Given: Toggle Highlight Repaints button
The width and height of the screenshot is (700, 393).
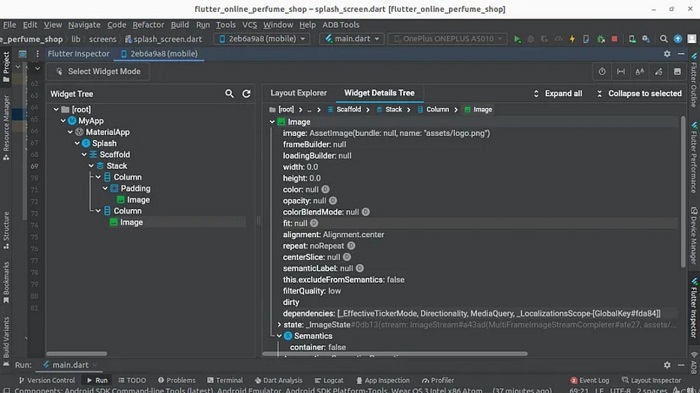Looking at the screenshot, I should [x=658, y=71].
